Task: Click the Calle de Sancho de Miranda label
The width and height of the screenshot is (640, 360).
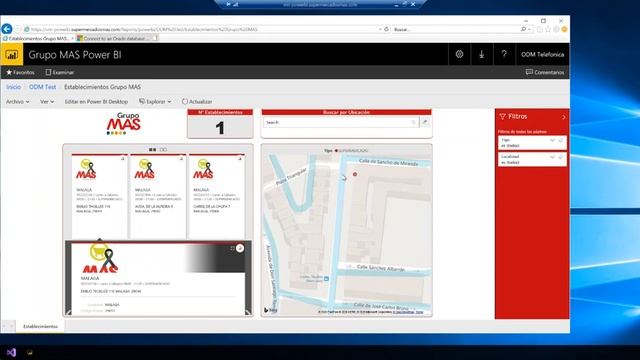Action: [x=389, y=162]
